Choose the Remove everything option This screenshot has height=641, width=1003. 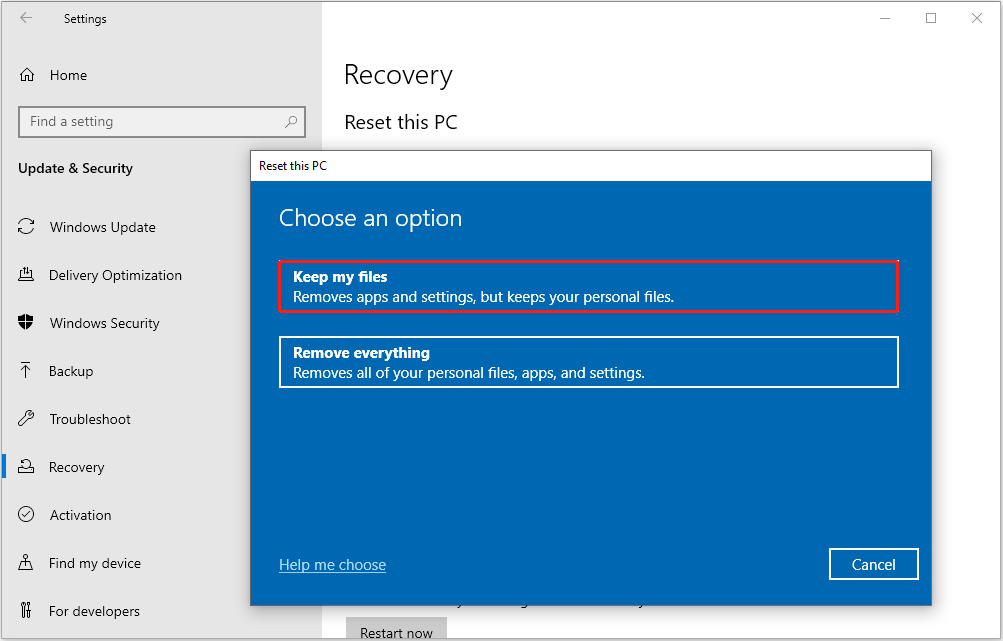point(588,362)
